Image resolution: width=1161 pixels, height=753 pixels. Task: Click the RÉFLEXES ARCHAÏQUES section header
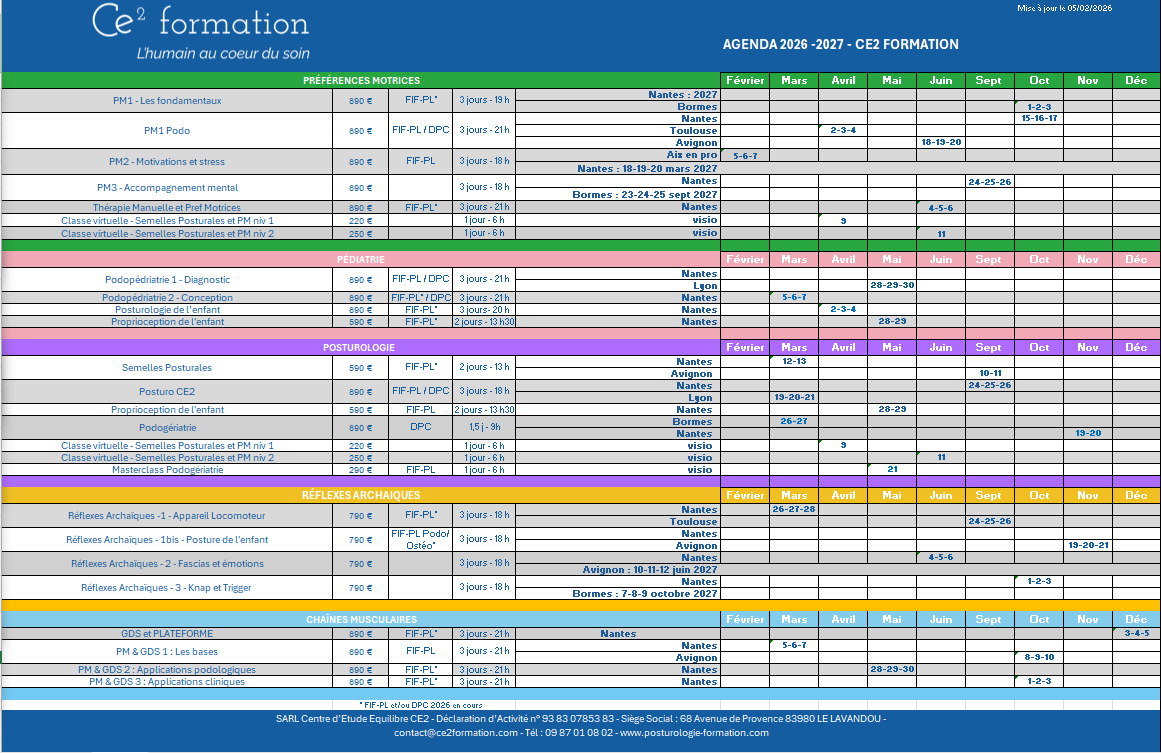click(361, 495)
